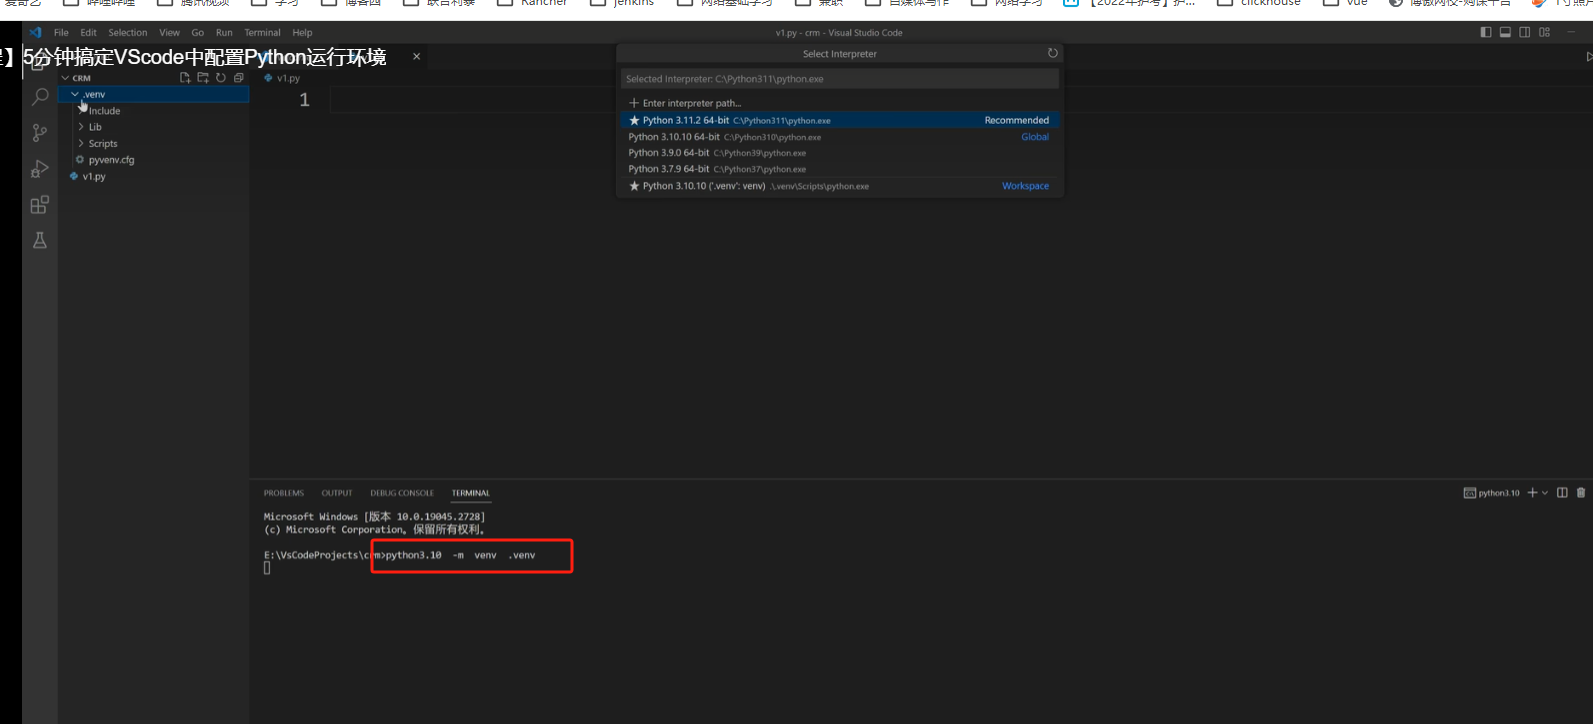The width and height of the screenshot is (1593, 724).
Task: Collapse the .venv folder
Action: click(x=74, y=94)
